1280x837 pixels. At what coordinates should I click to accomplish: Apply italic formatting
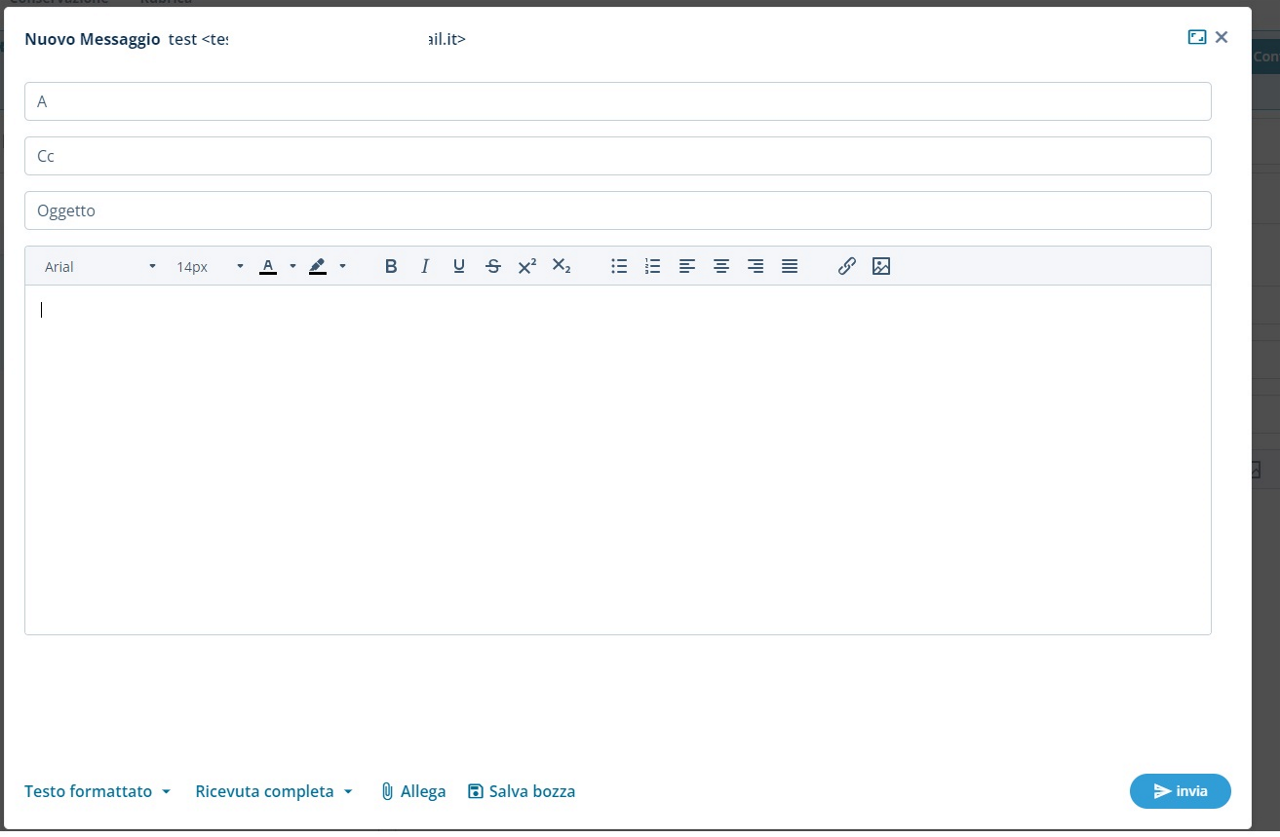[425, 266]
